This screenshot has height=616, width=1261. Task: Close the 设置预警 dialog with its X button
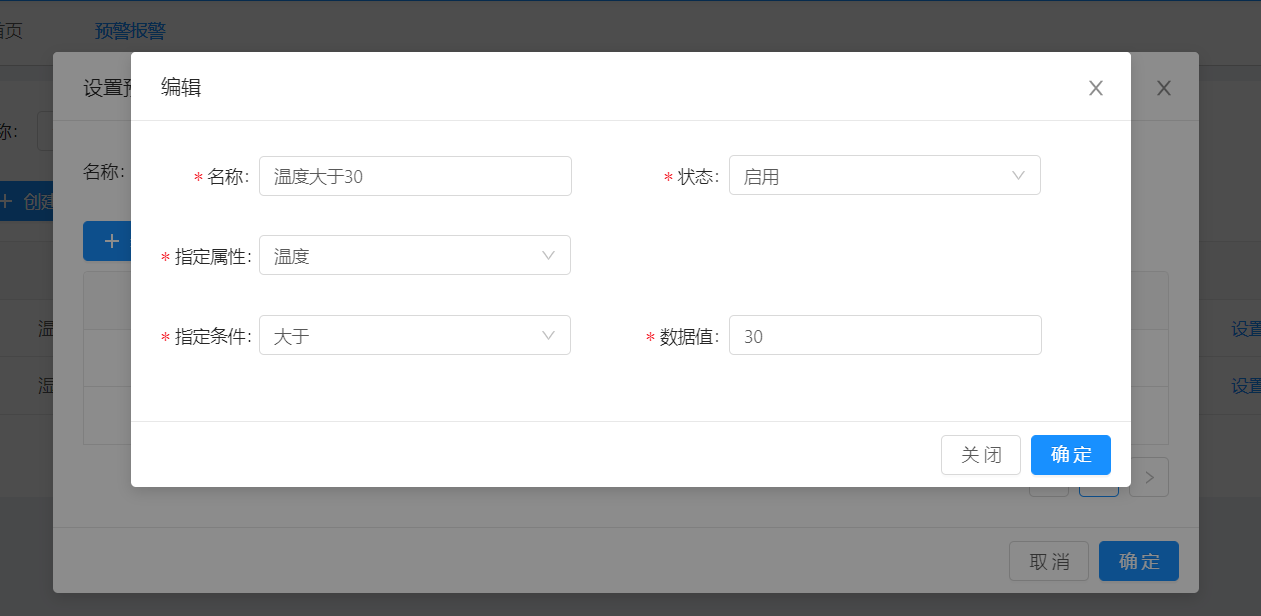pyautogui.click(x=1163, y=88)
